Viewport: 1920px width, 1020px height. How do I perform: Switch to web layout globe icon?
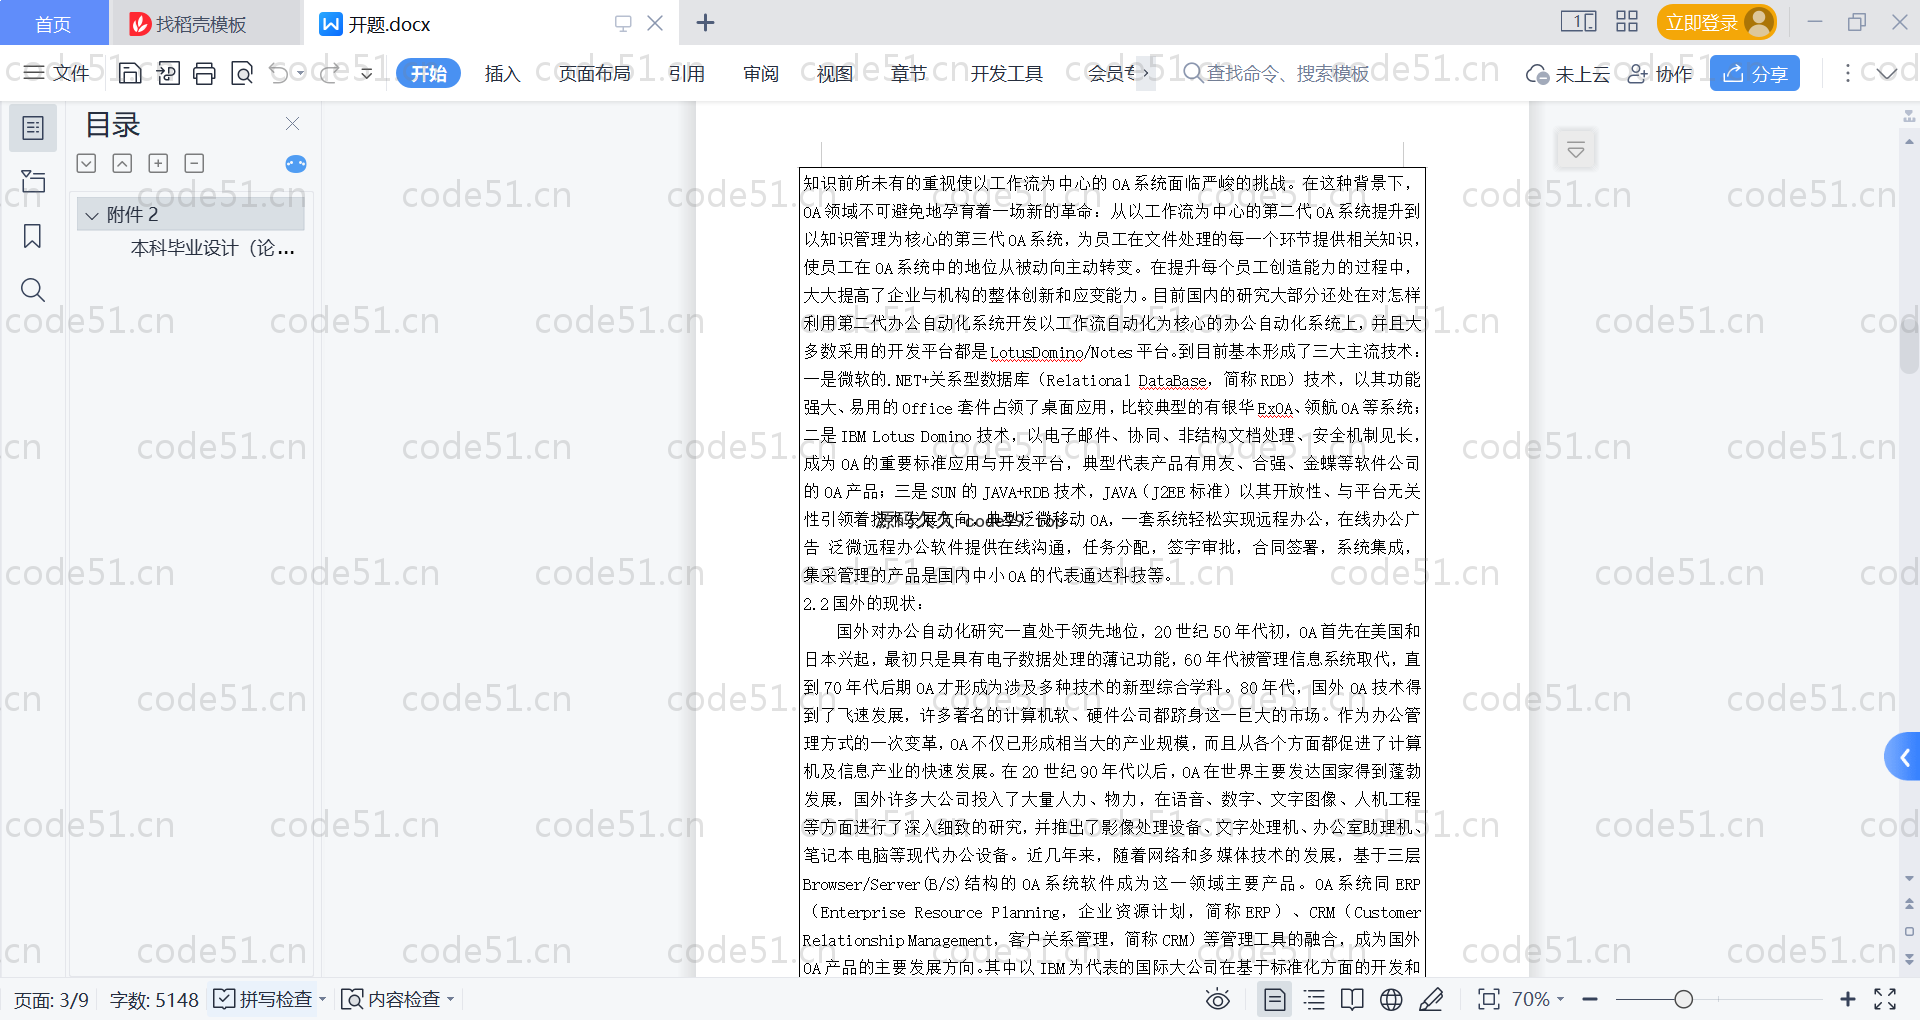pyautogui.click(x=1391, y=999)
